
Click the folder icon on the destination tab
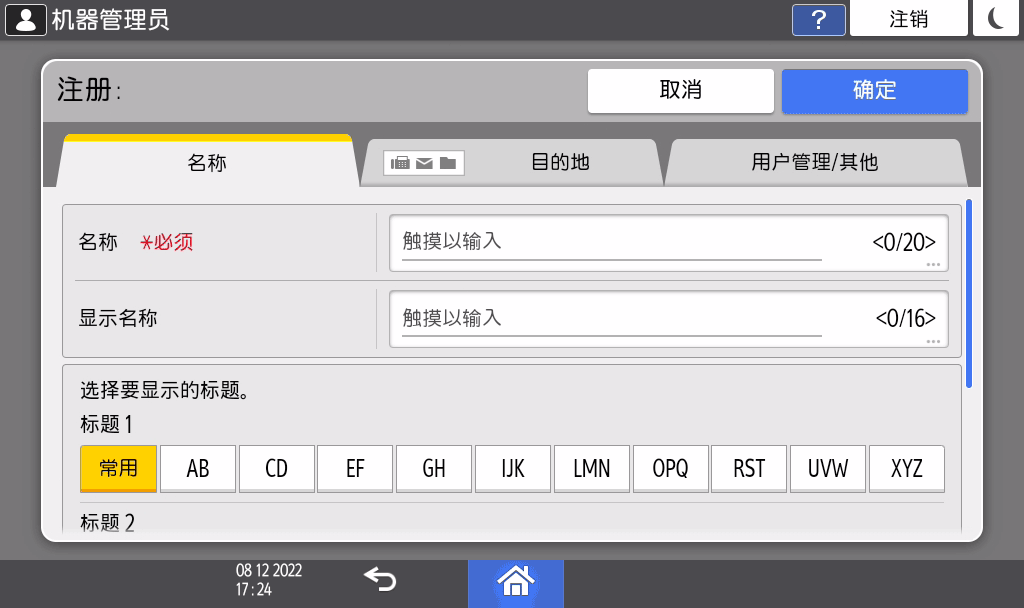point(448,162)
